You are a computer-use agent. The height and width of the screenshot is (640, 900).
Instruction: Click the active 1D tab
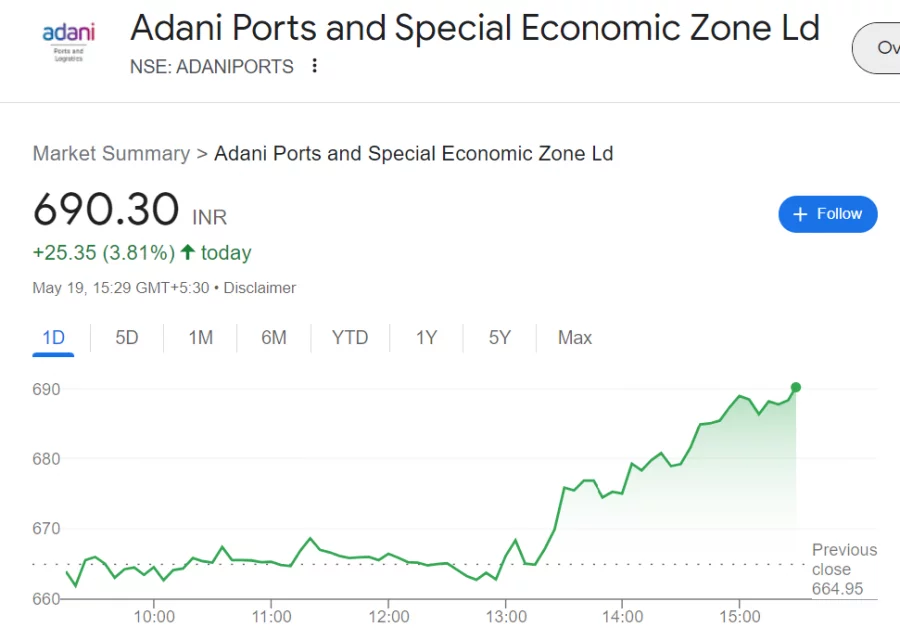[53, 338]
